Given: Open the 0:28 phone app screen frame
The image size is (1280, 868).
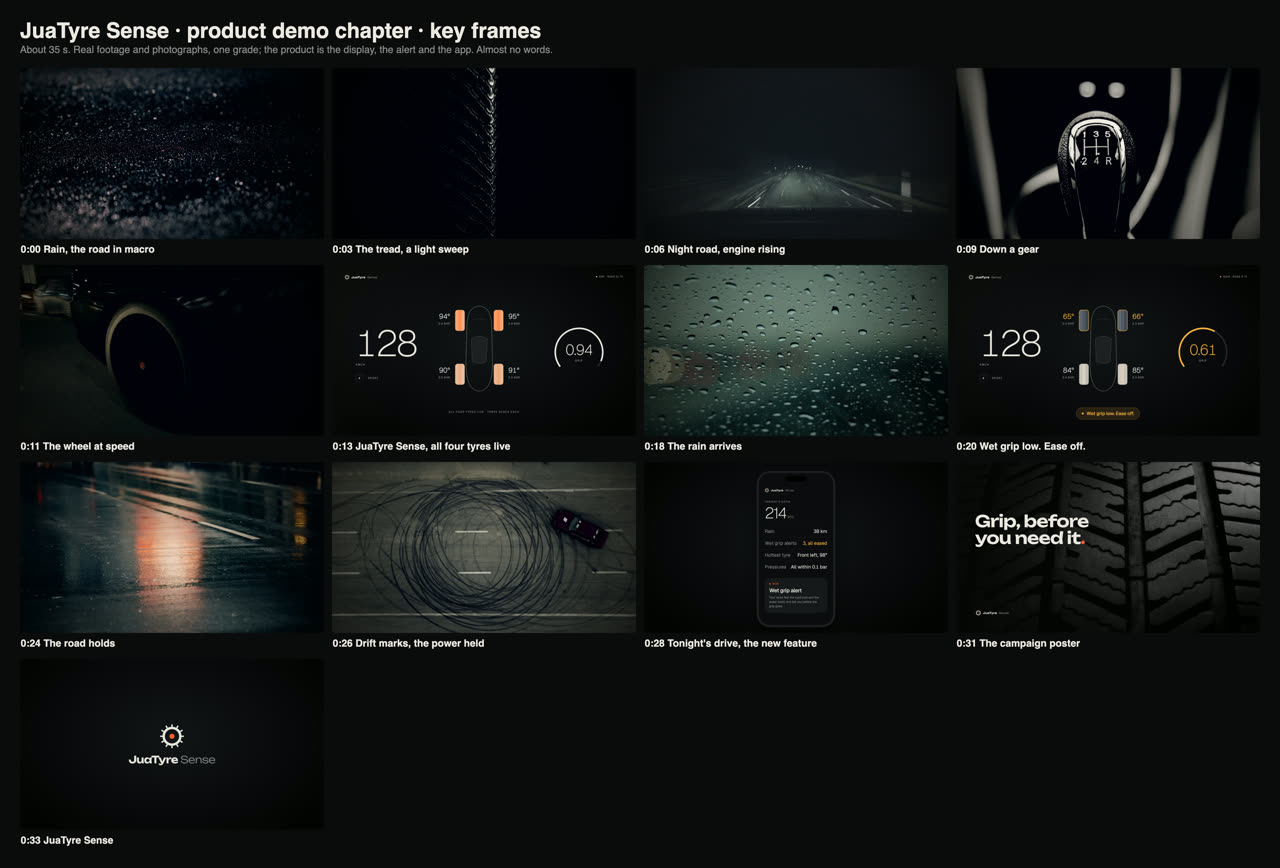Looking at the screenshot, I should (796, 547).
